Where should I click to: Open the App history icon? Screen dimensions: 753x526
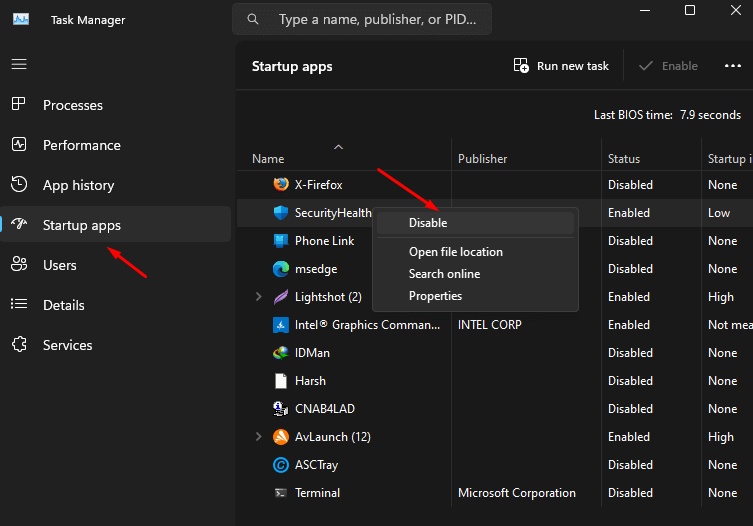point(18,185)
